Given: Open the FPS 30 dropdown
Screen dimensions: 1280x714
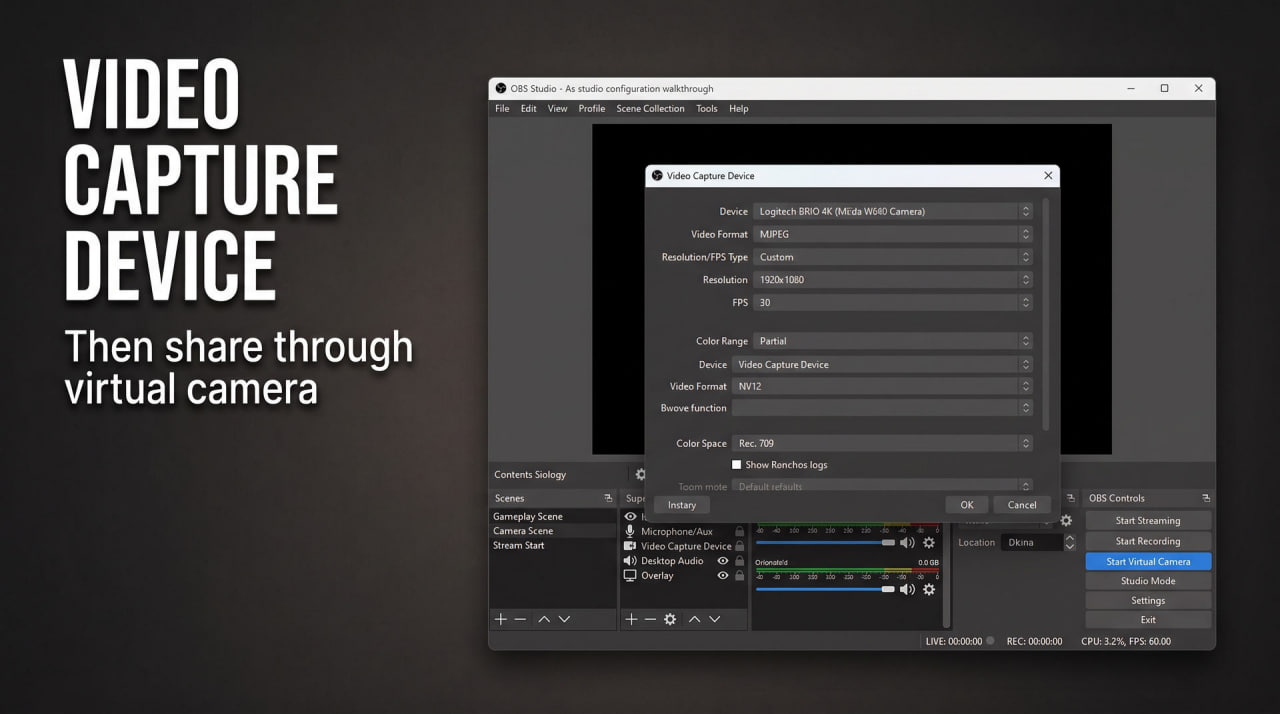Looking at the screenshot, I should pos(892,302).
